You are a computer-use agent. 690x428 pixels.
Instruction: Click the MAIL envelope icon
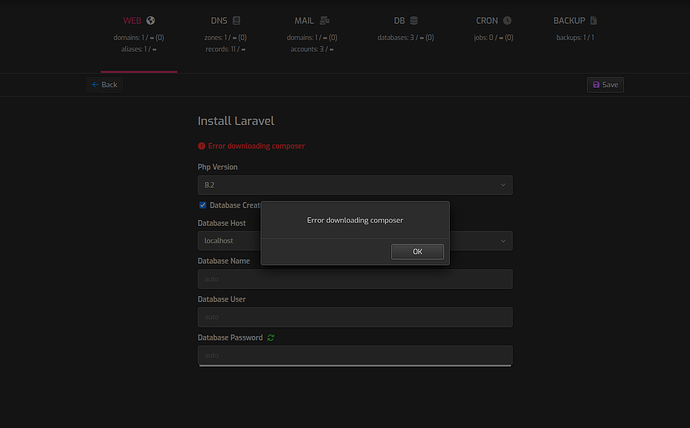[x=324, y=21]
